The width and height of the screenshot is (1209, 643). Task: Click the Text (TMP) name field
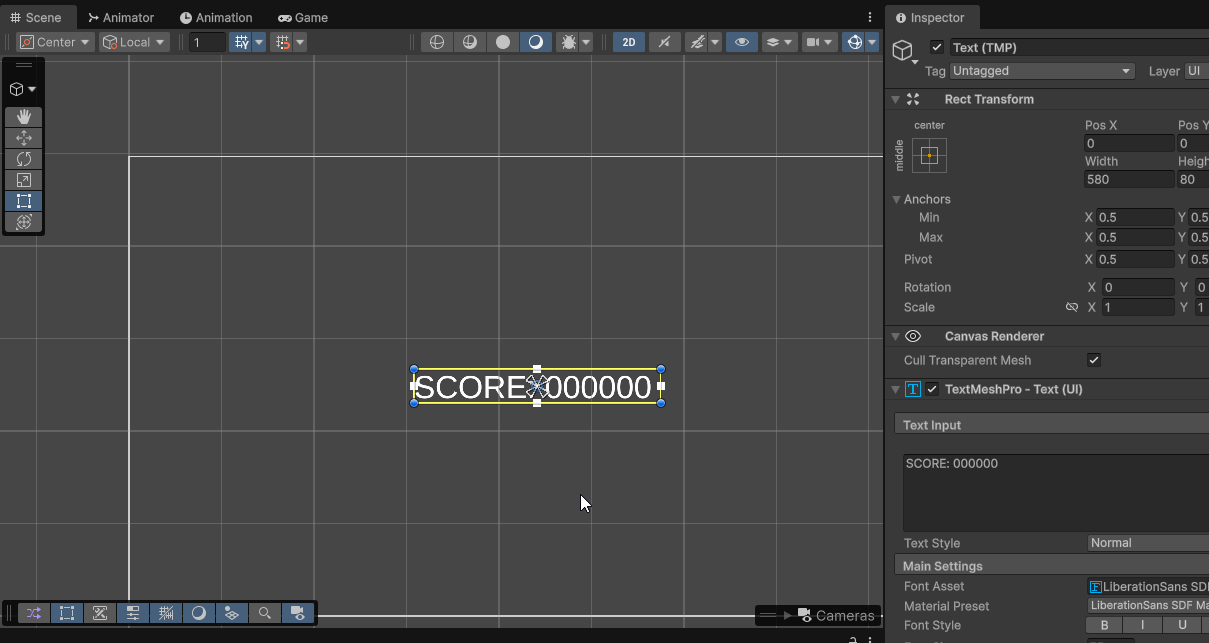pyautogui.click(x=1078, y=47)
